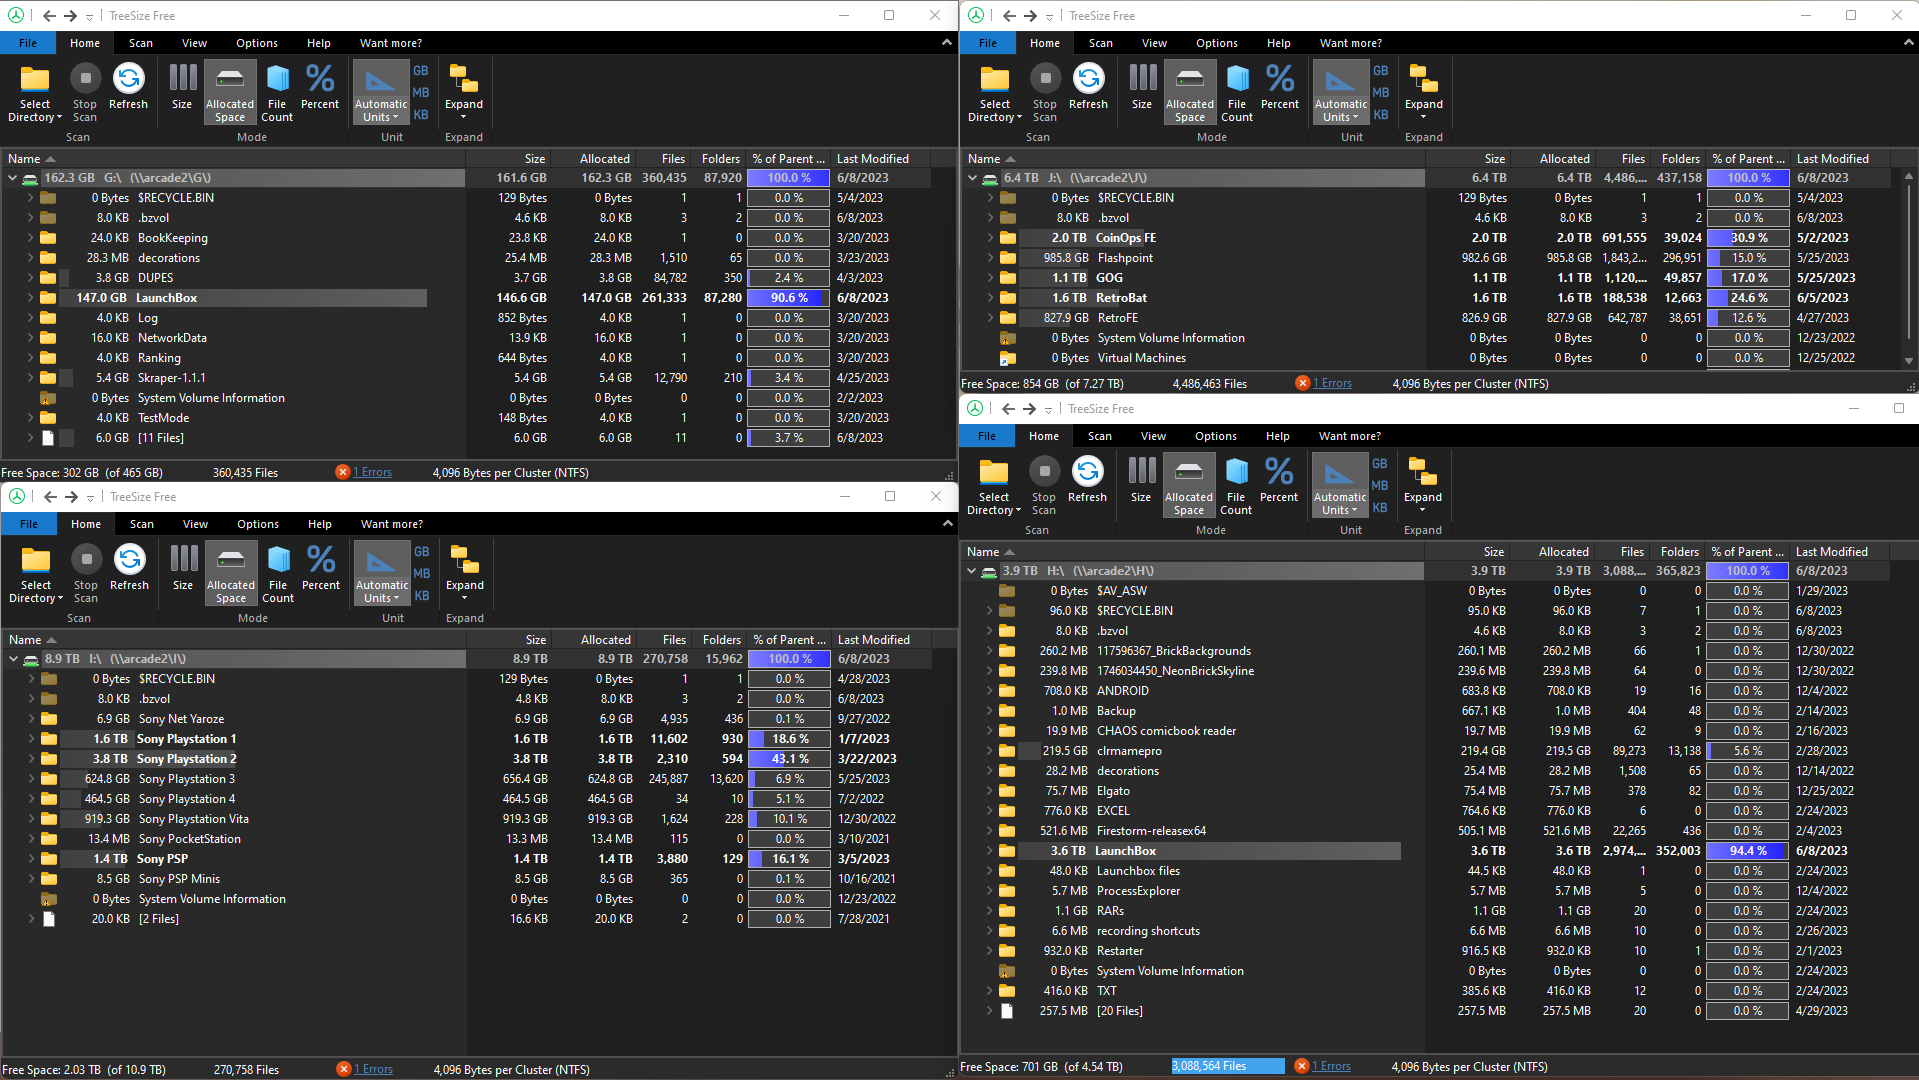The height and width of the screenshot is (1080, 1919).
Task: Click Select Directory icon in J: drive window
Action: [995, 92]
